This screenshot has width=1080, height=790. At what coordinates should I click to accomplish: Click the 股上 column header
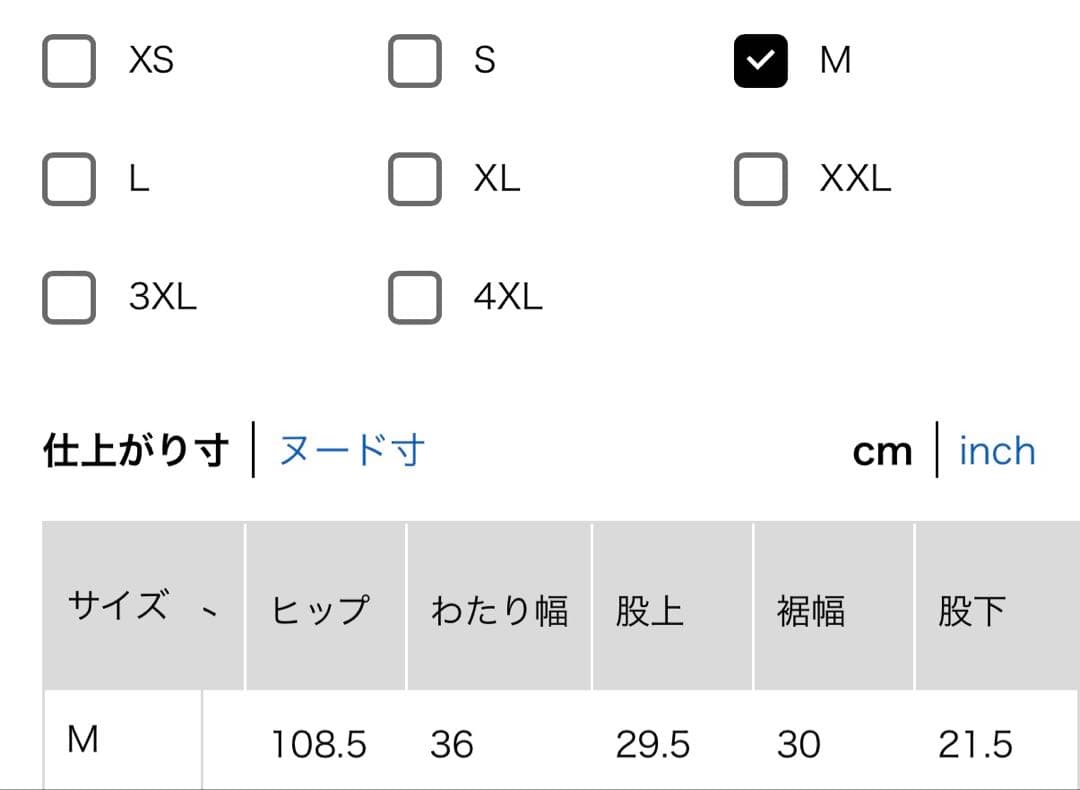(x=650, y=610)
